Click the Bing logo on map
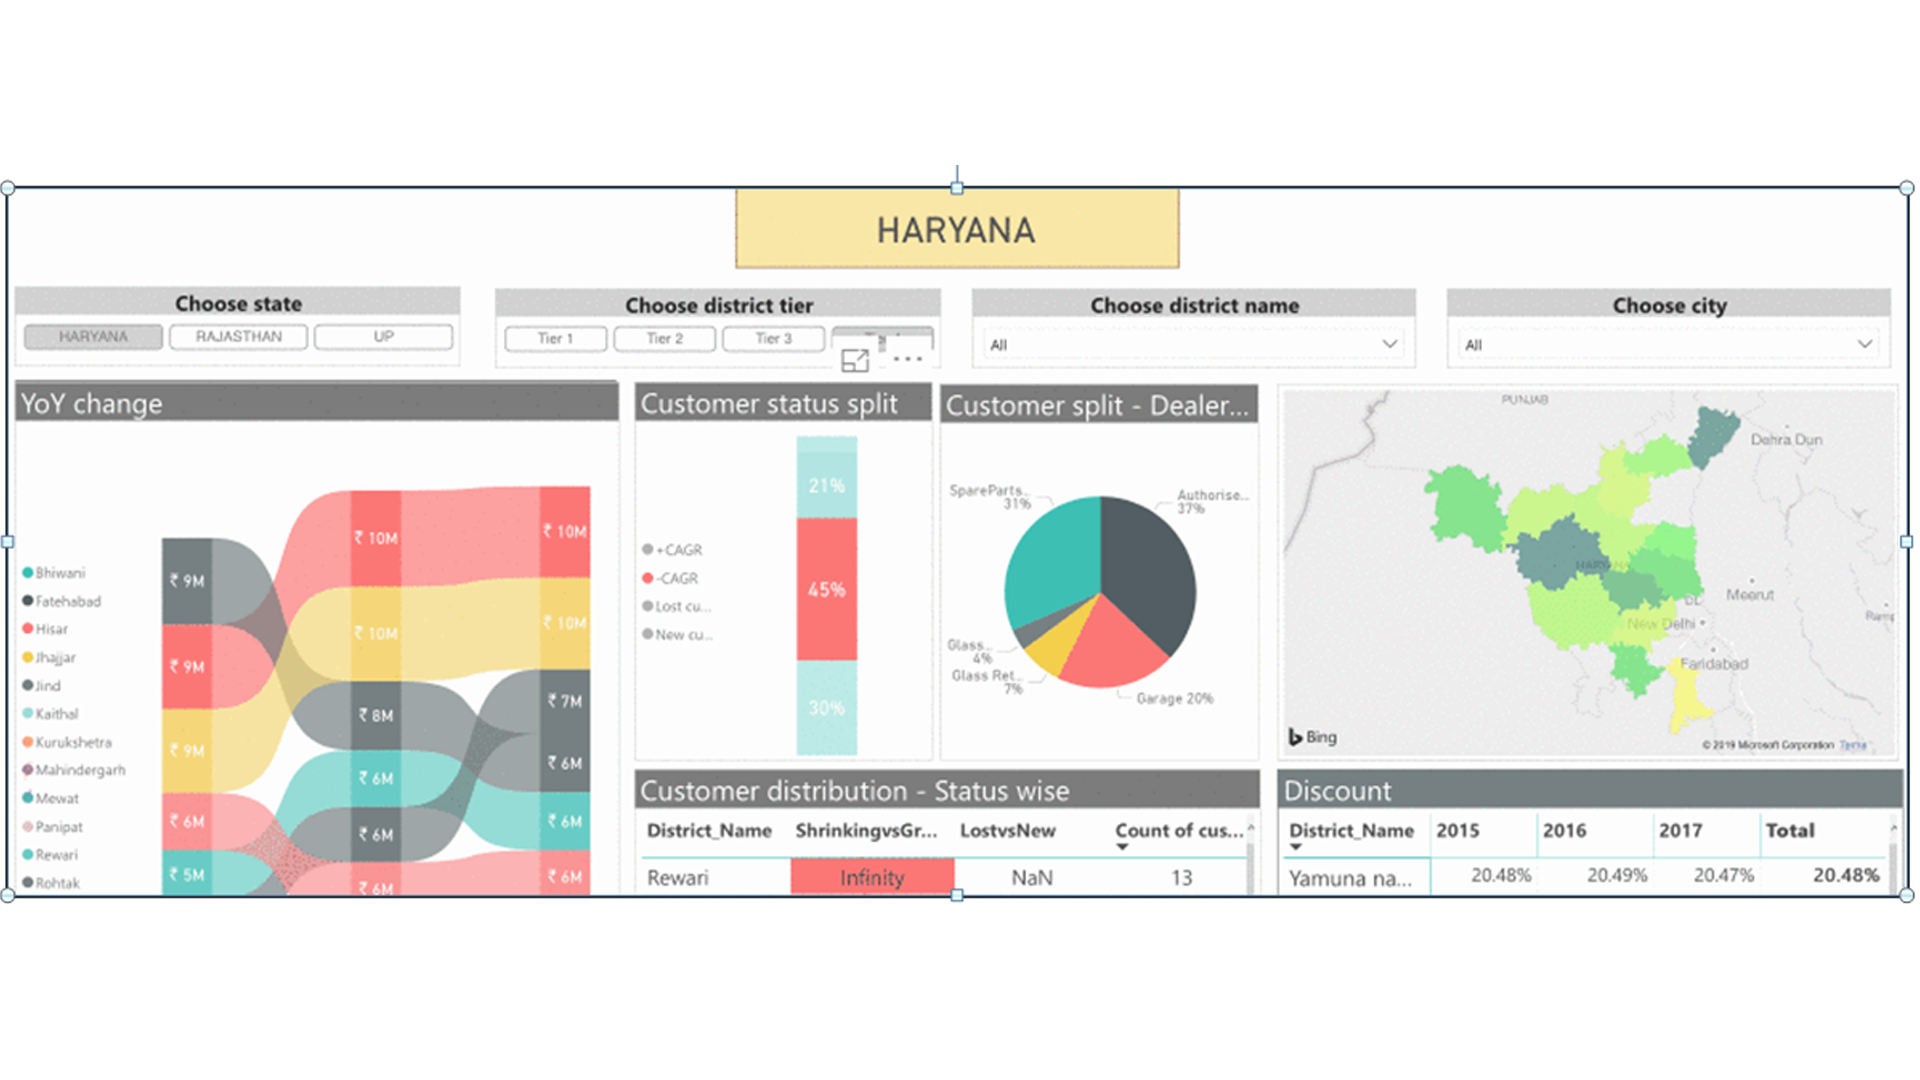 [1312, 737]
